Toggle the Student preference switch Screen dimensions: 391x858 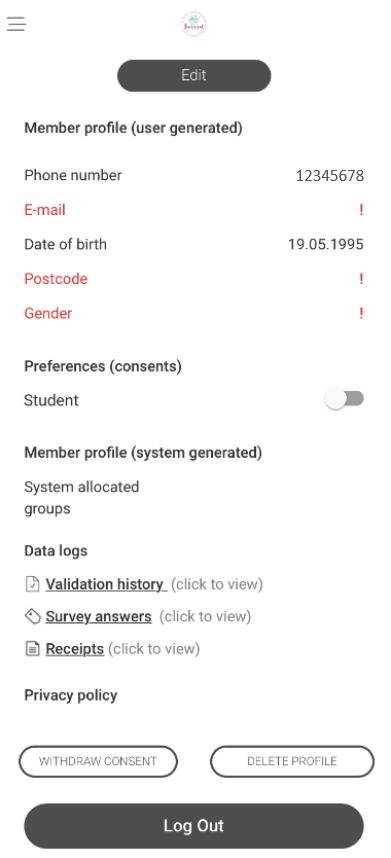(x=345, y=399)
